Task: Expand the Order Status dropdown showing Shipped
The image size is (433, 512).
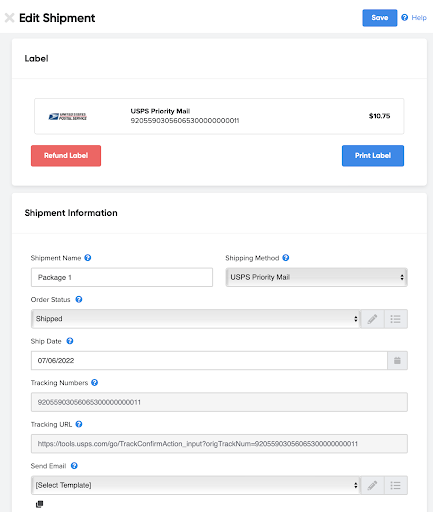Action: [196, 319]
